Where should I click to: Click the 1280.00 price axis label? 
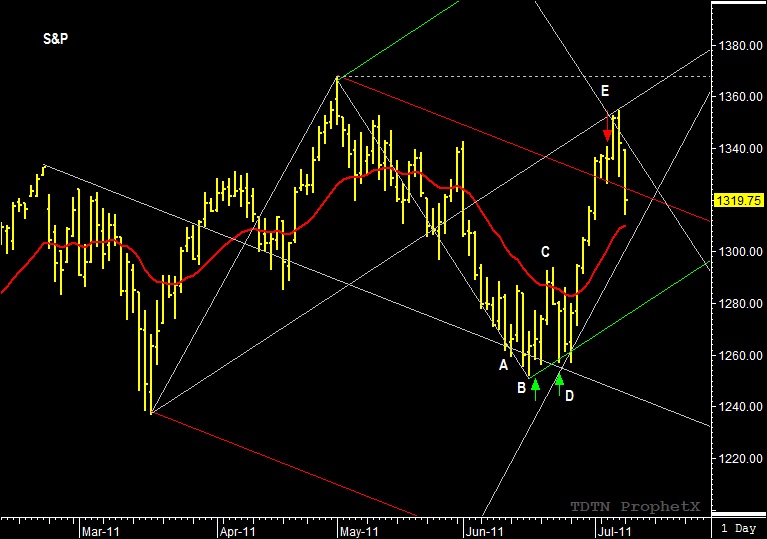[740, 303]
